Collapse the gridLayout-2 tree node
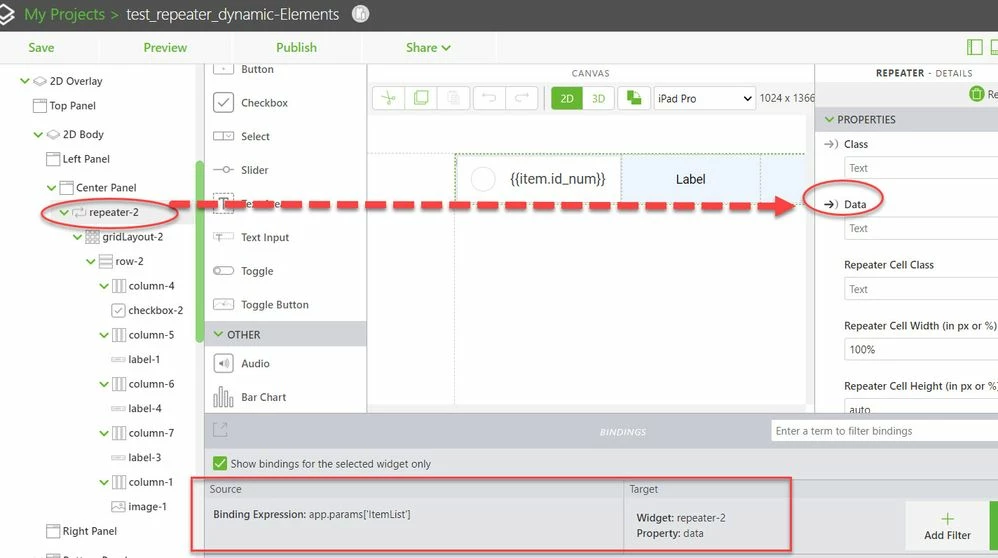Image resolution: width=998 pixels, height=558 pixels. click(78, 237)
